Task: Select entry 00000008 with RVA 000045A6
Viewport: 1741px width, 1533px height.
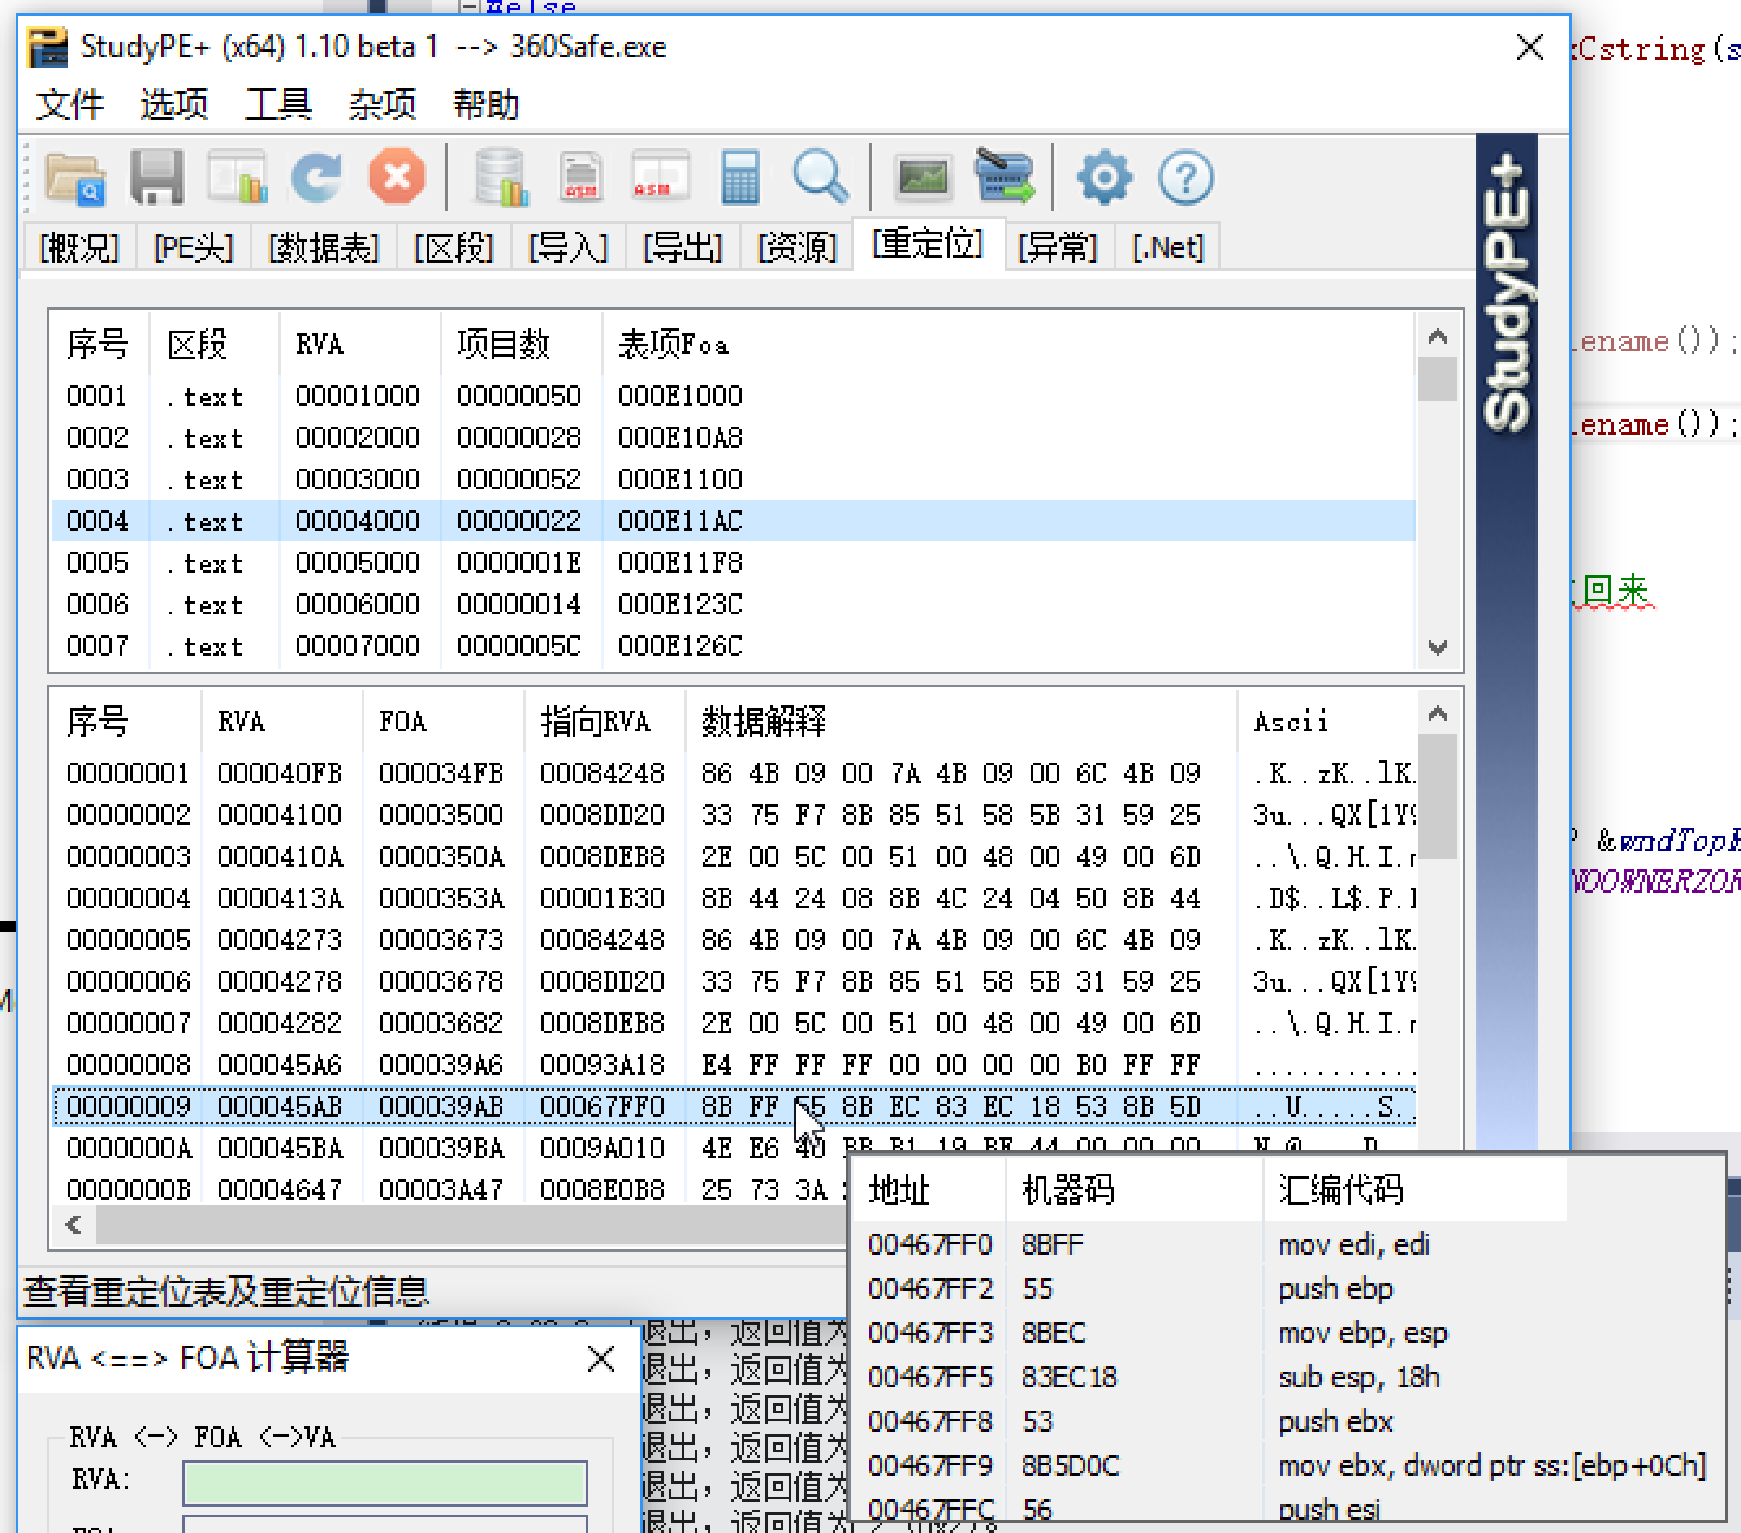Action: pos(733,1064)
